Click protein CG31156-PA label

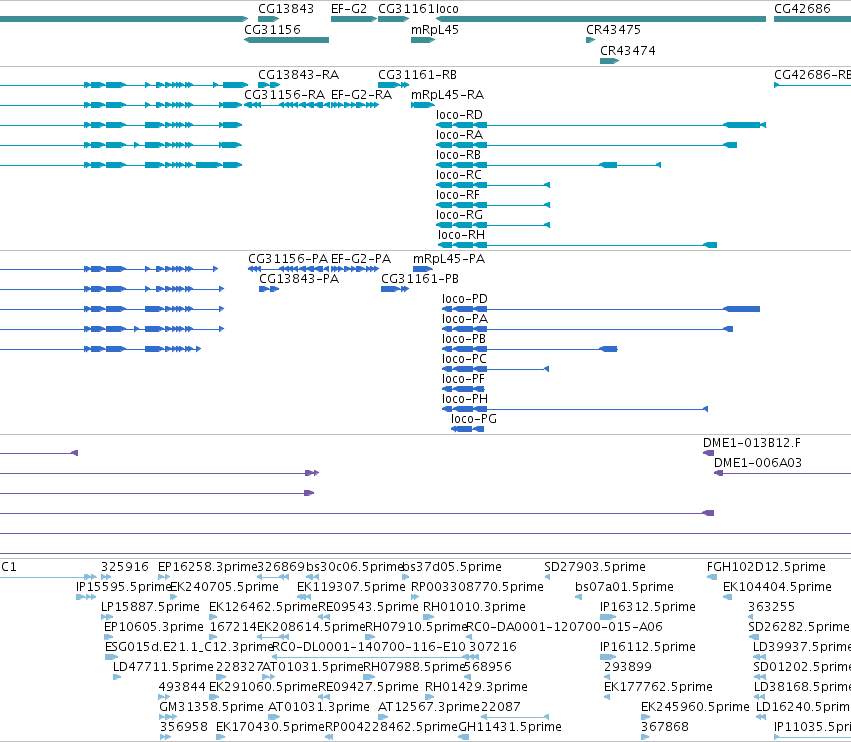(288, 258)
